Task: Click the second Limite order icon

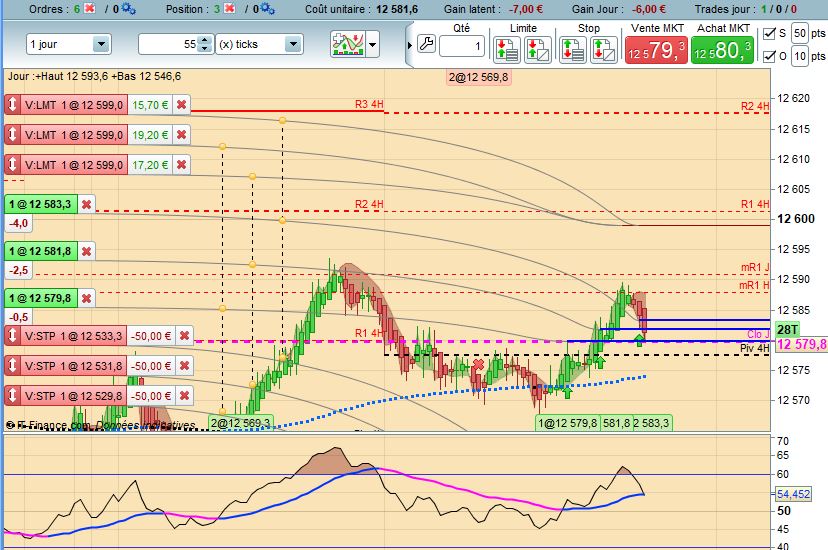Action: pyautogui.click(x=538, y=50)
